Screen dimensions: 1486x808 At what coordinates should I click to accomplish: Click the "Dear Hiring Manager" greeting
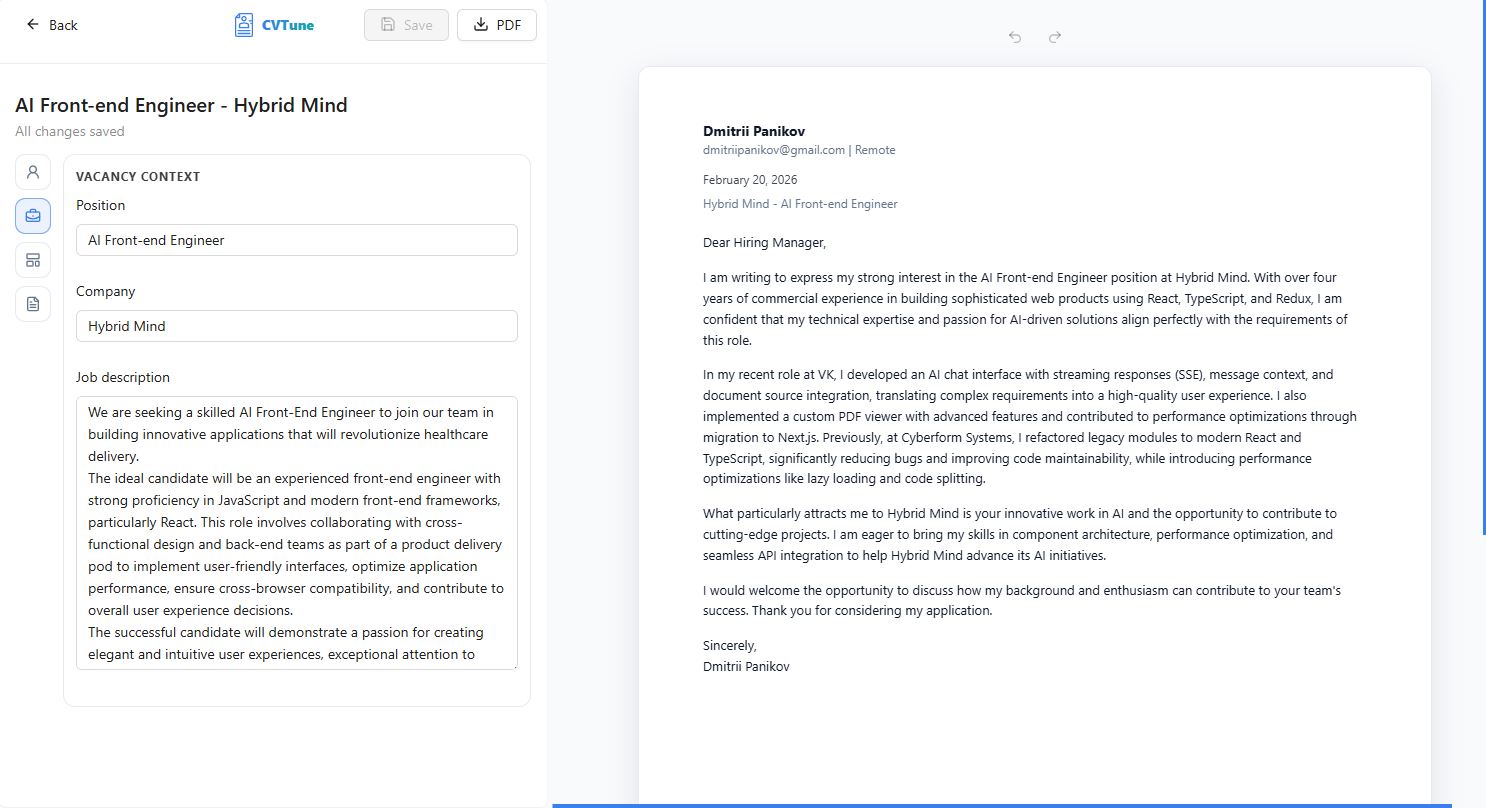coord(765,242)
